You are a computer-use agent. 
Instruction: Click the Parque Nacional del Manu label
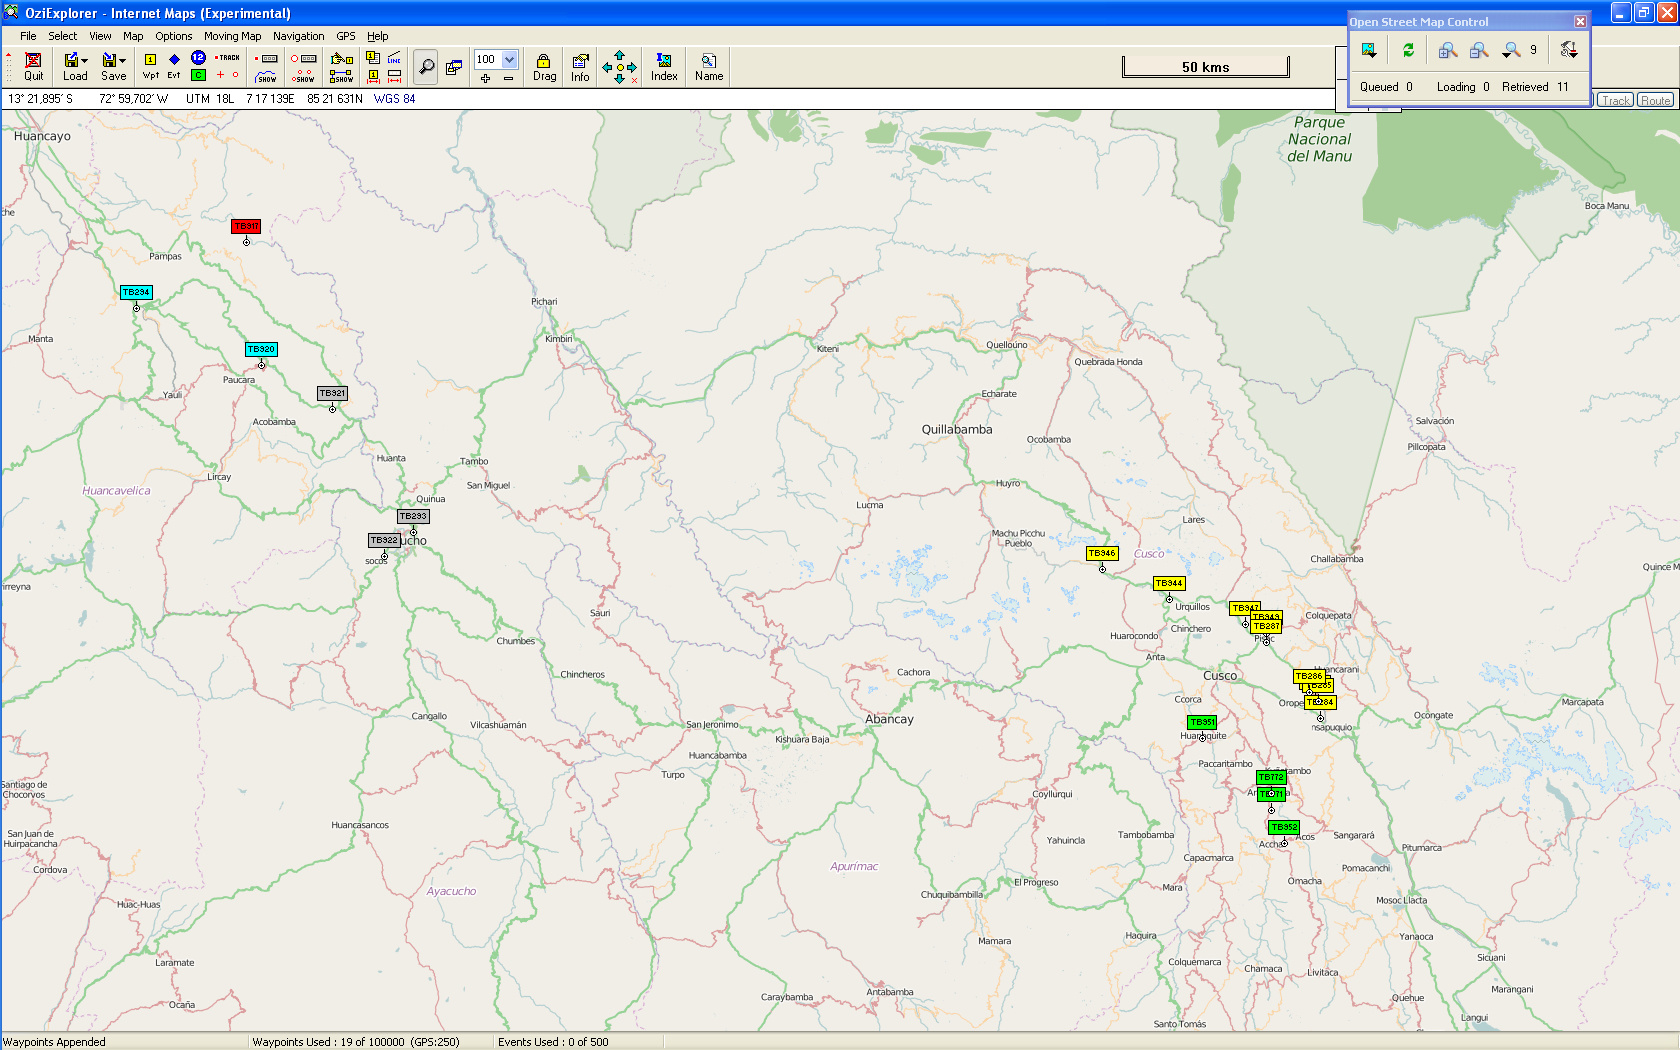pos(1319,139)
